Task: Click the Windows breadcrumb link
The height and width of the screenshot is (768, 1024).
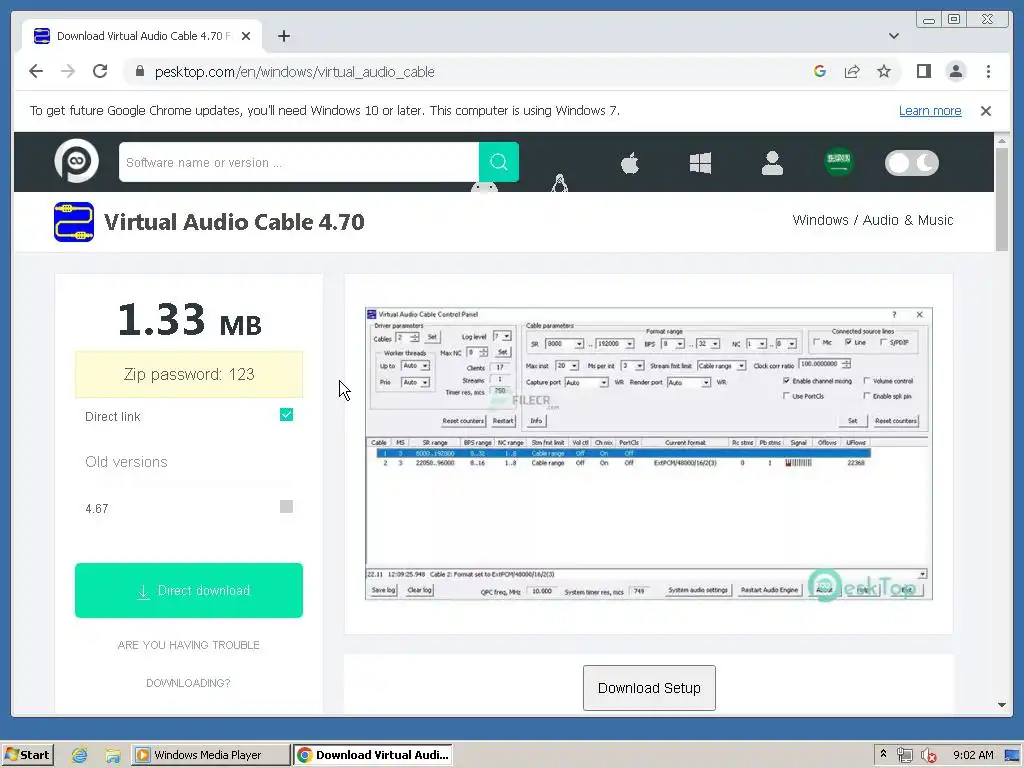Action: coord(820,220)
